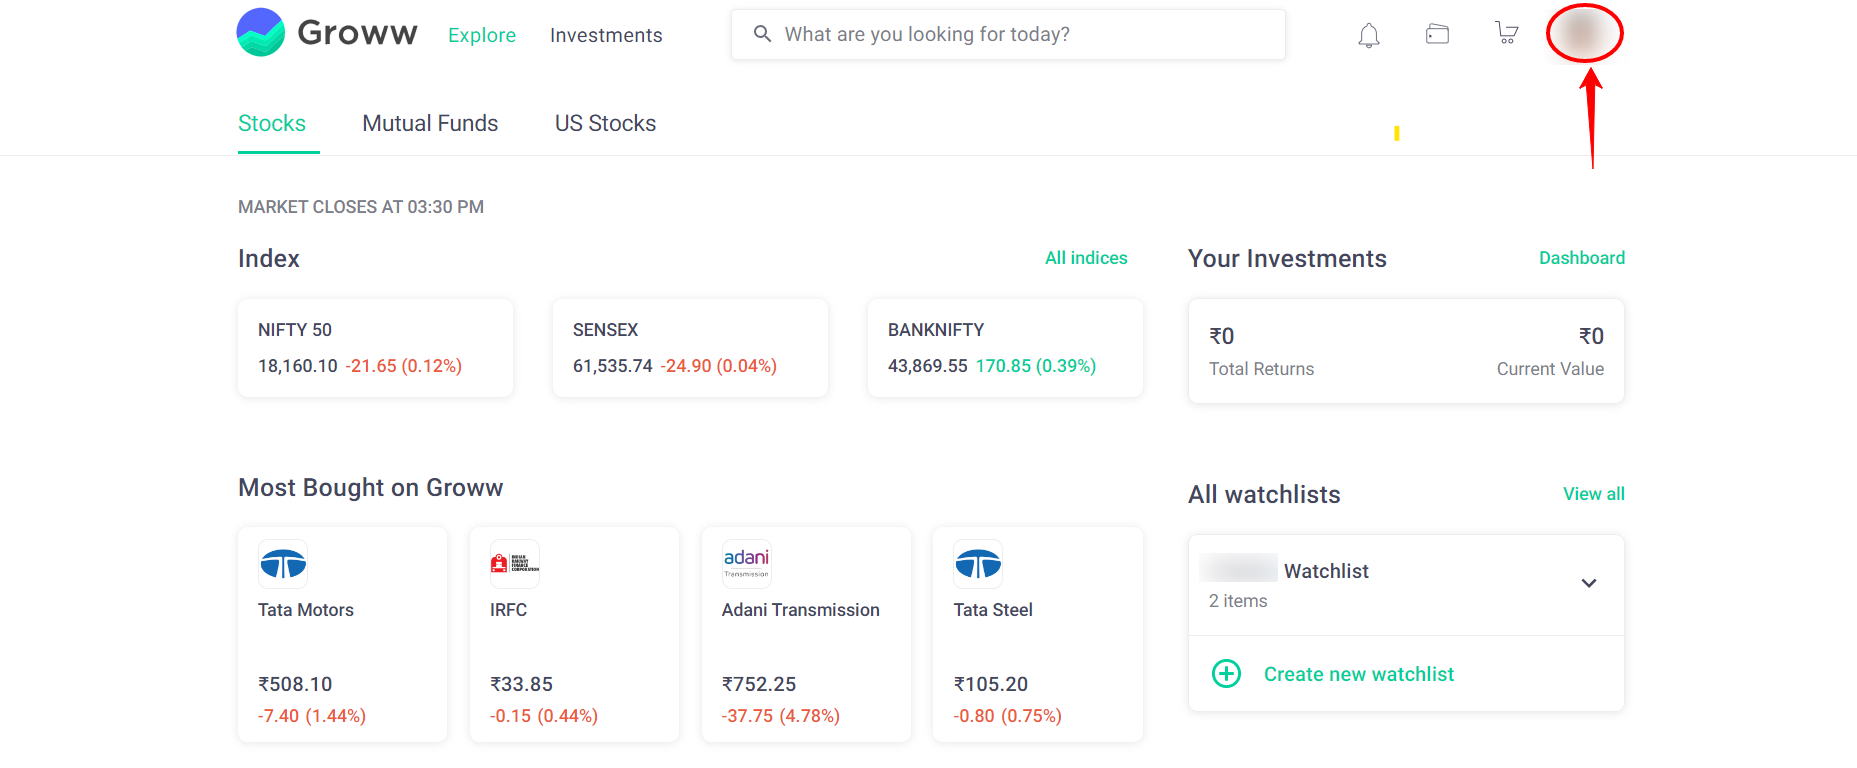Switch to Mutual Funds tab

[430, 123]
